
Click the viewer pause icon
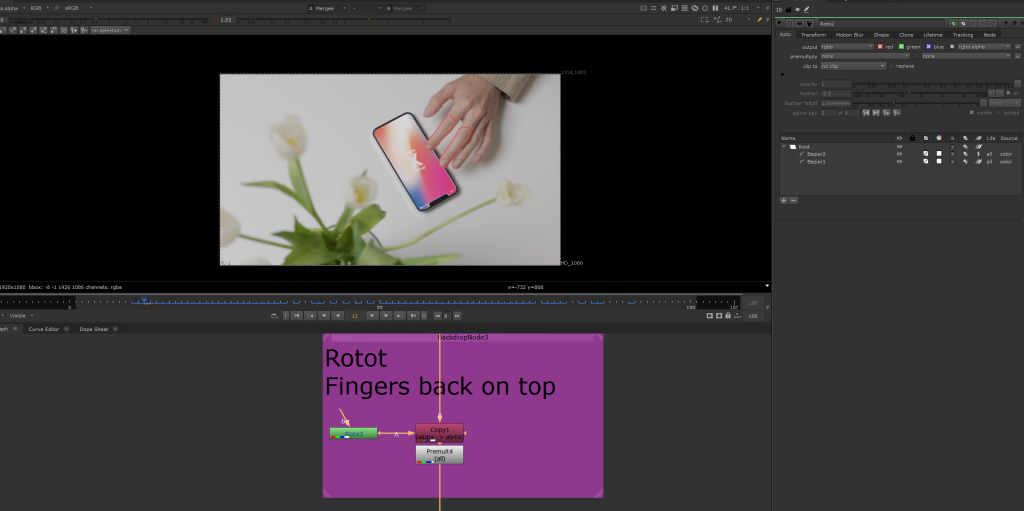click(716, 8)
